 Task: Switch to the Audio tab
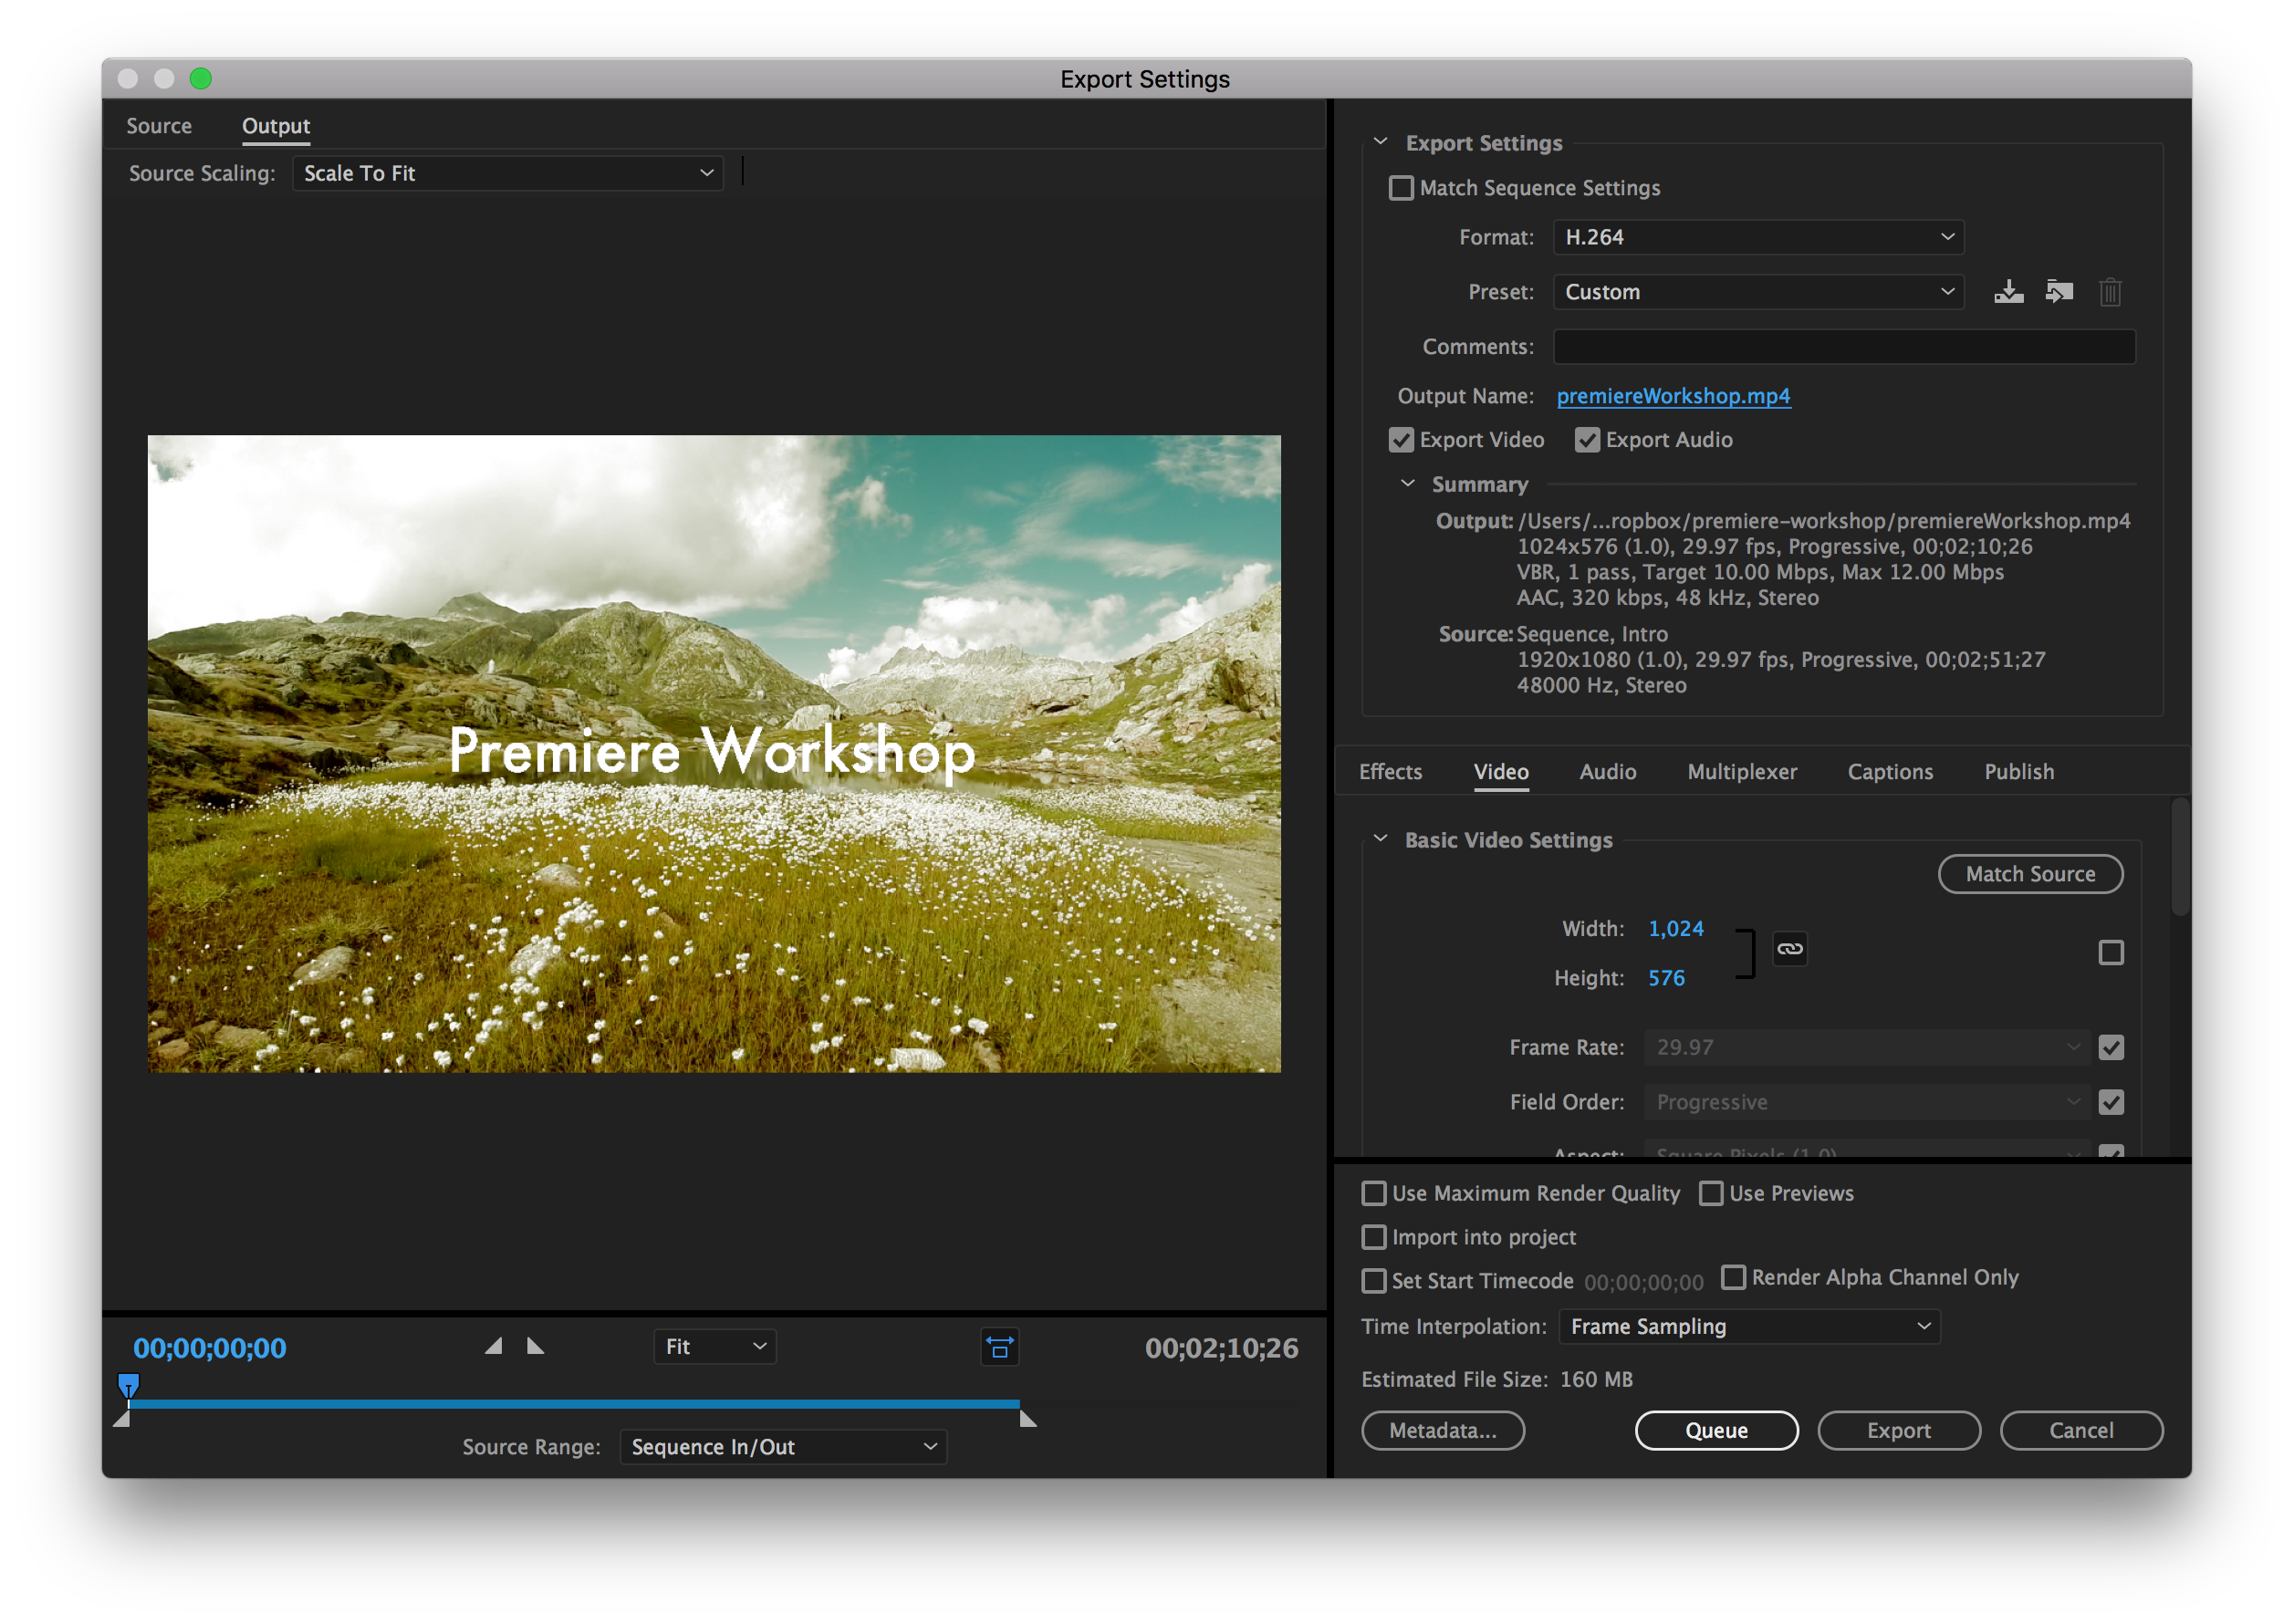(x=1608, y=771)
